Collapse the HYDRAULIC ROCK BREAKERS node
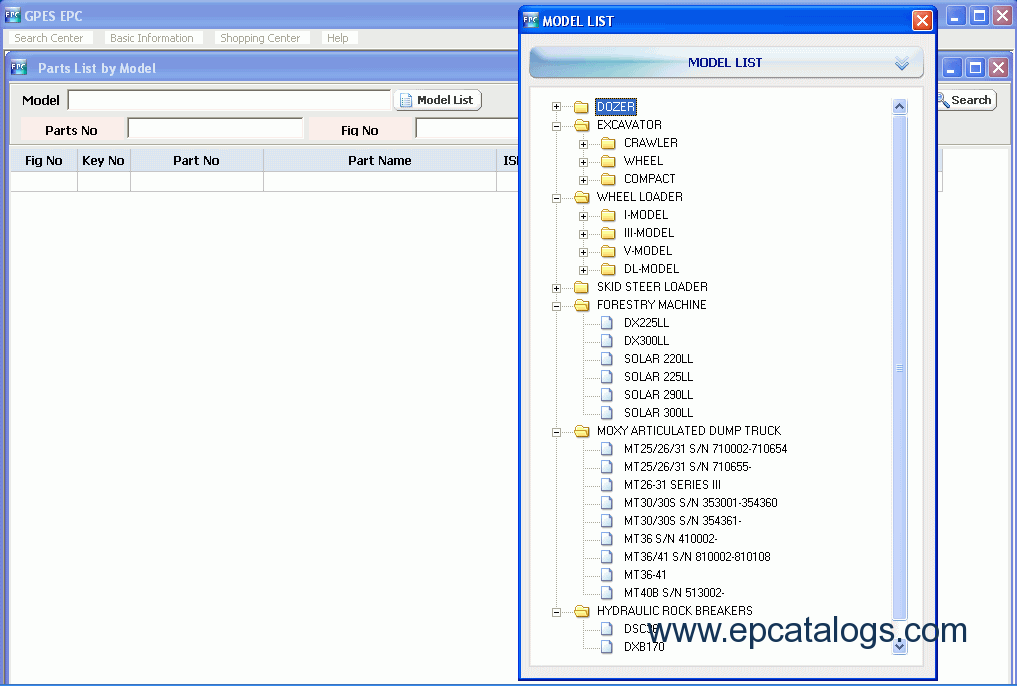 pyautogui.click(x=556, y=612)
